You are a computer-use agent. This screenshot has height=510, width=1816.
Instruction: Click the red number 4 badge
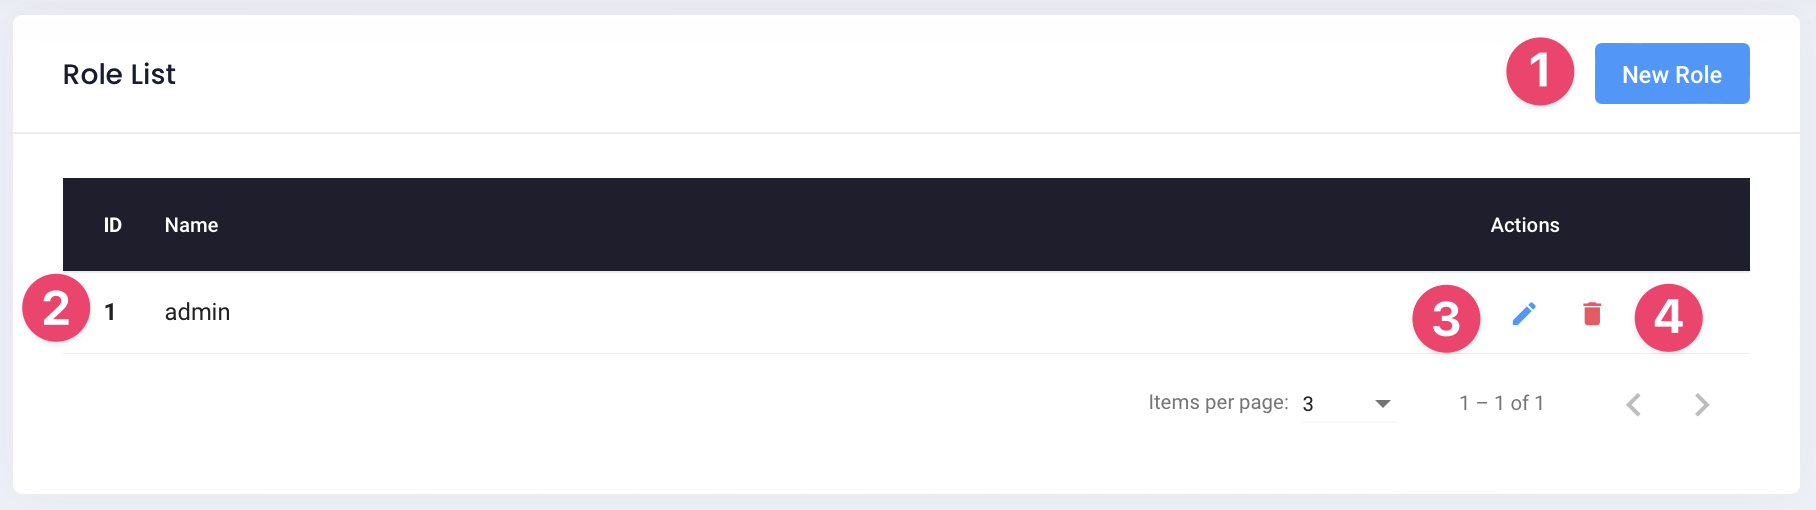point(1668,318)
